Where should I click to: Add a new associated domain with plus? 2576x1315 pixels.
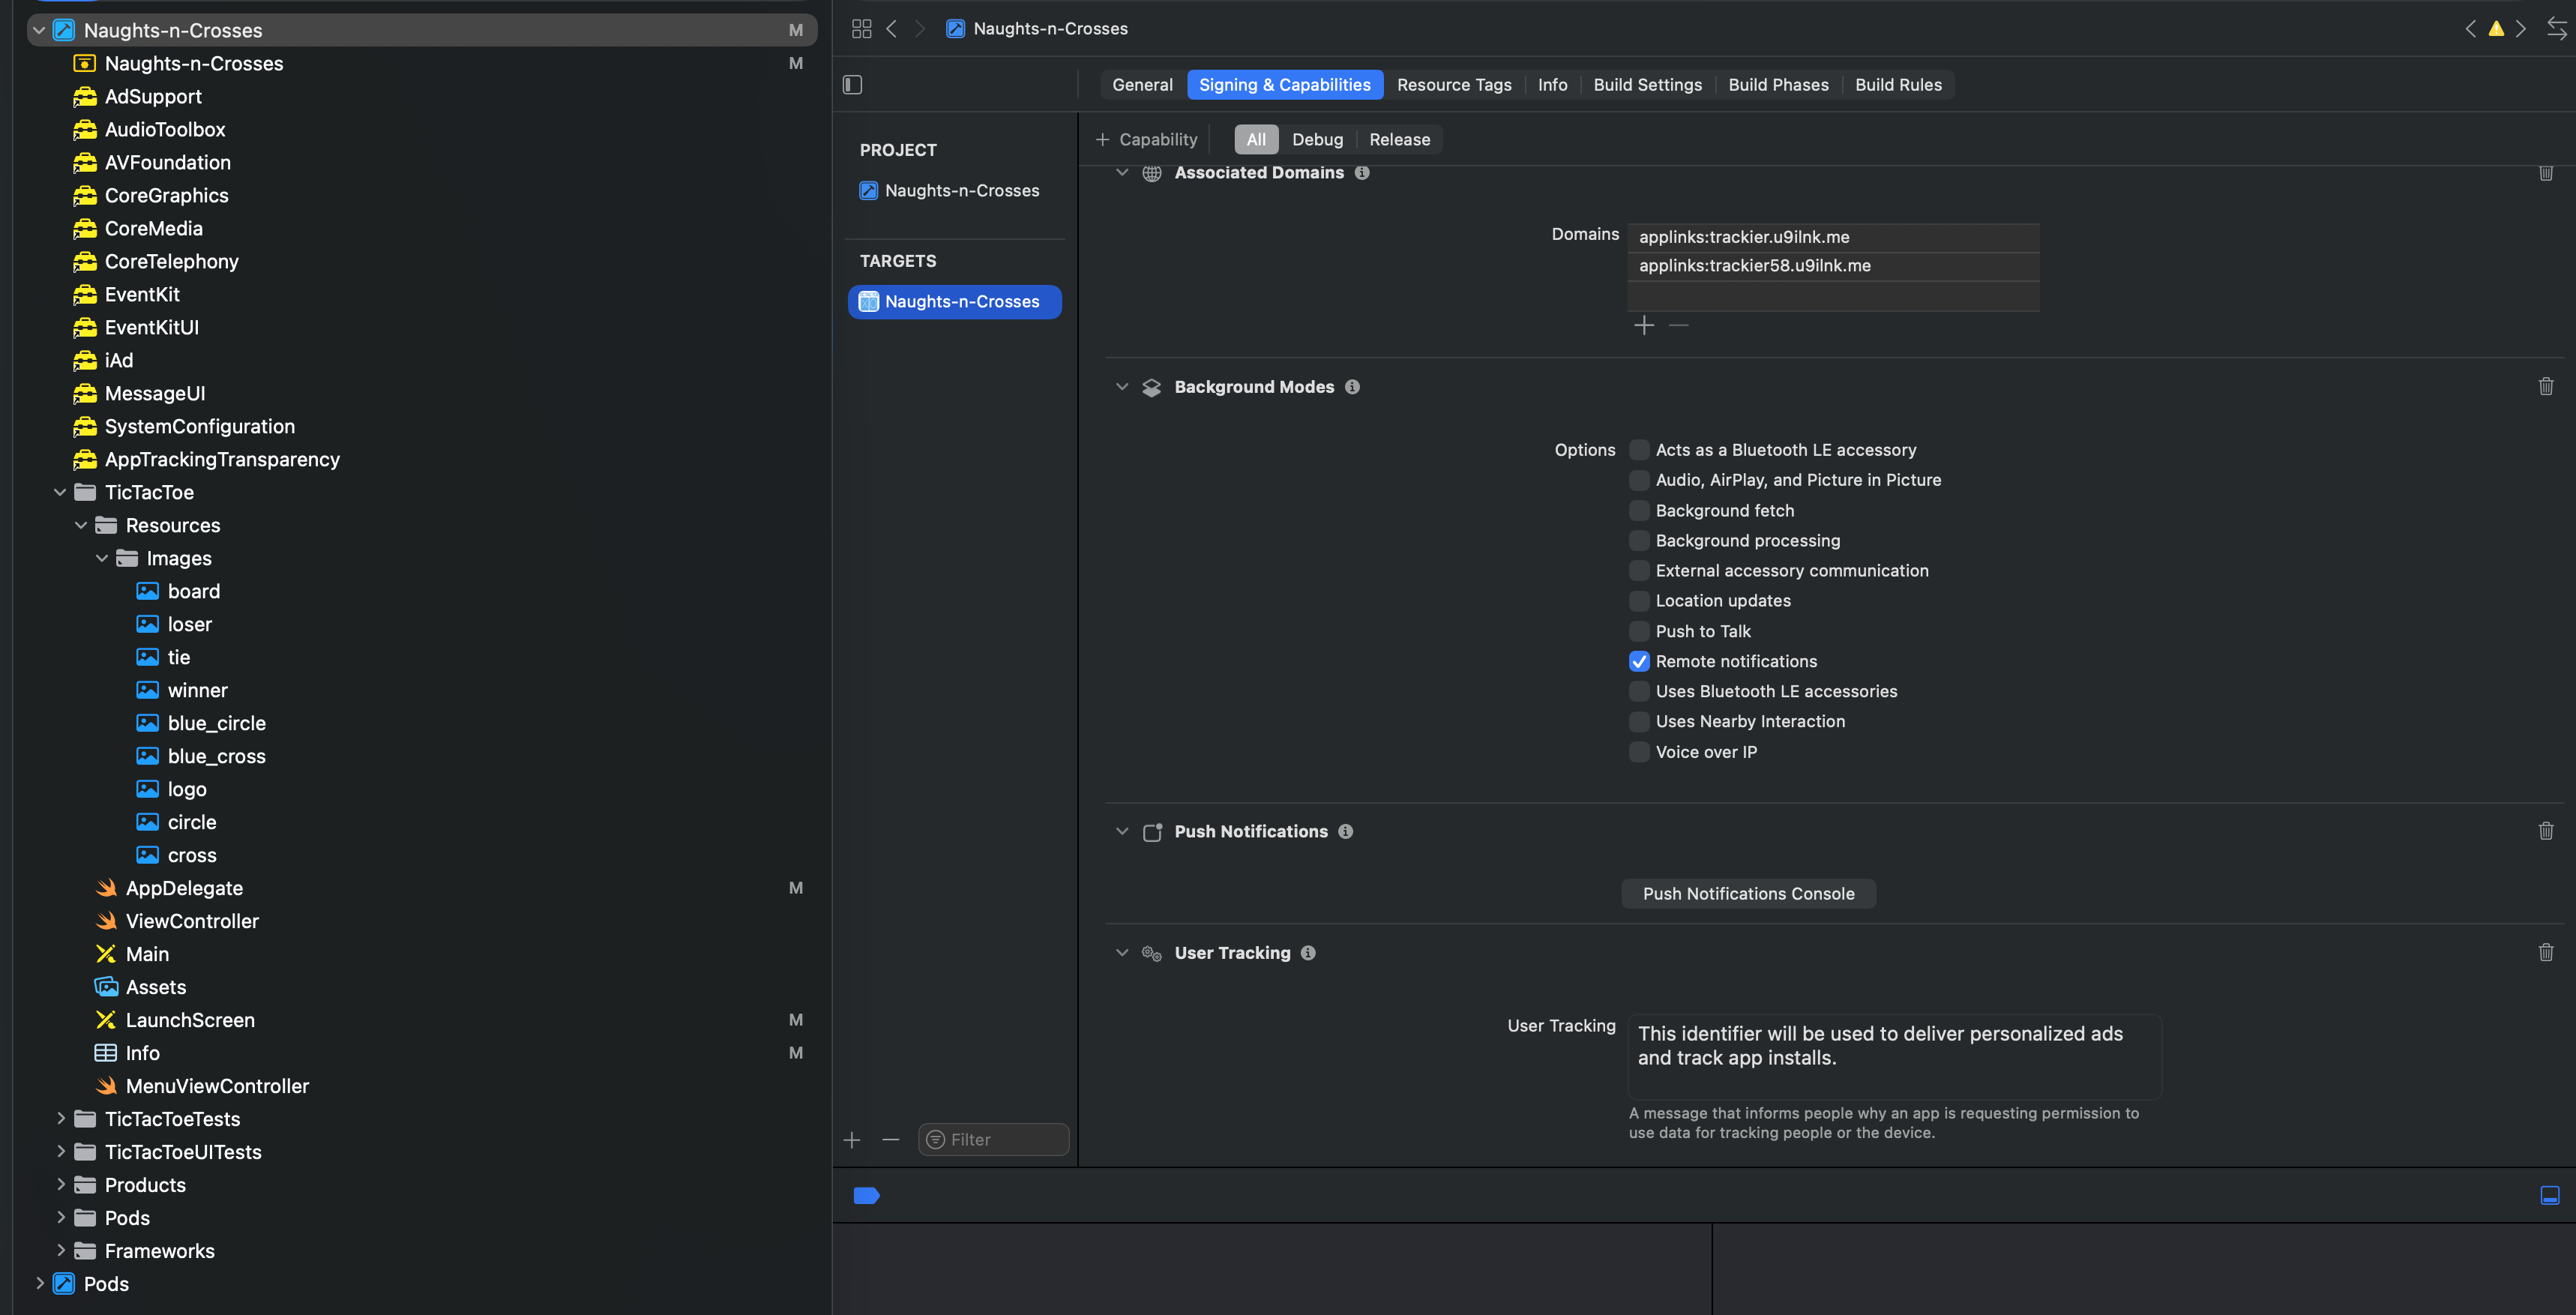click(x=1644, y=325)
